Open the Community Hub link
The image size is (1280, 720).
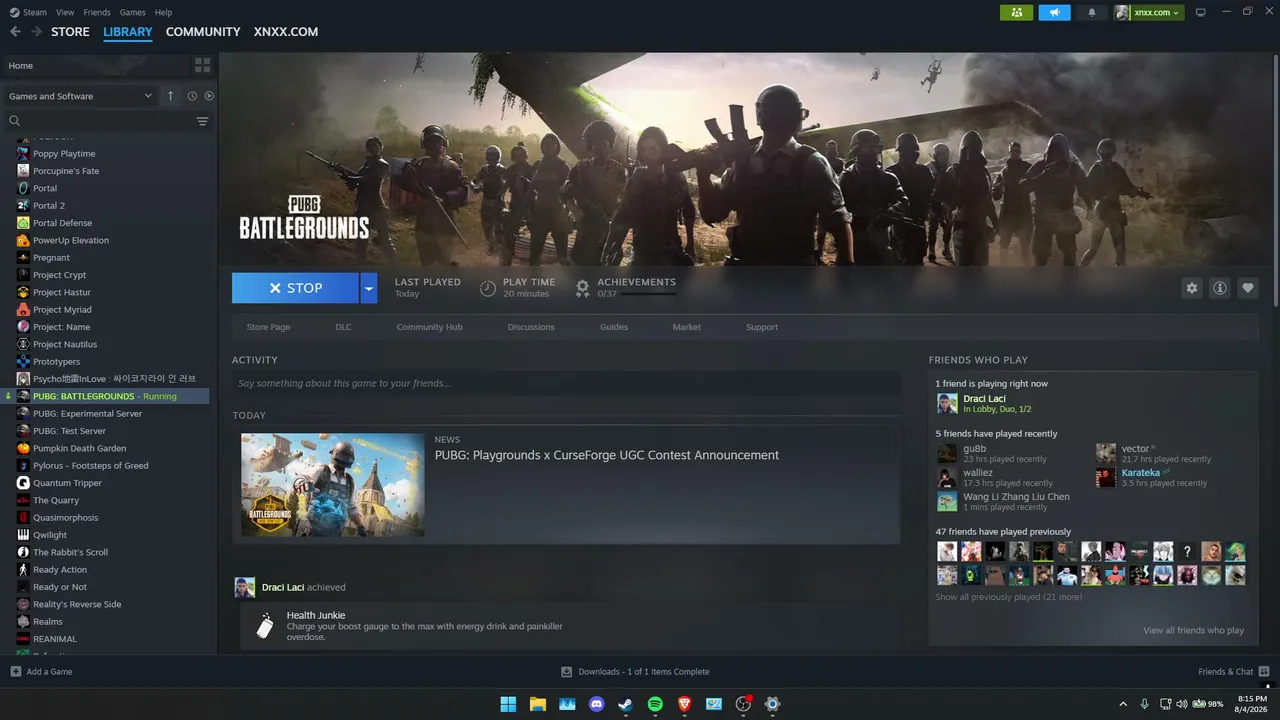(x=429, y=327)
